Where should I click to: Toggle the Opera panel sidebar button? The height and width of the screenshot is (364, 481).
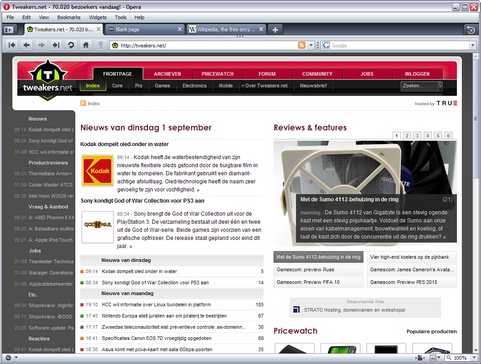(9, 30)
